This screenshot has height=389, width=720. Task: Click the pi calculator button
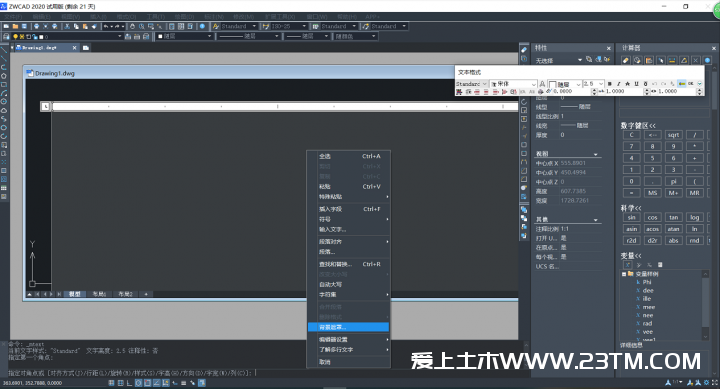point(674,181)
